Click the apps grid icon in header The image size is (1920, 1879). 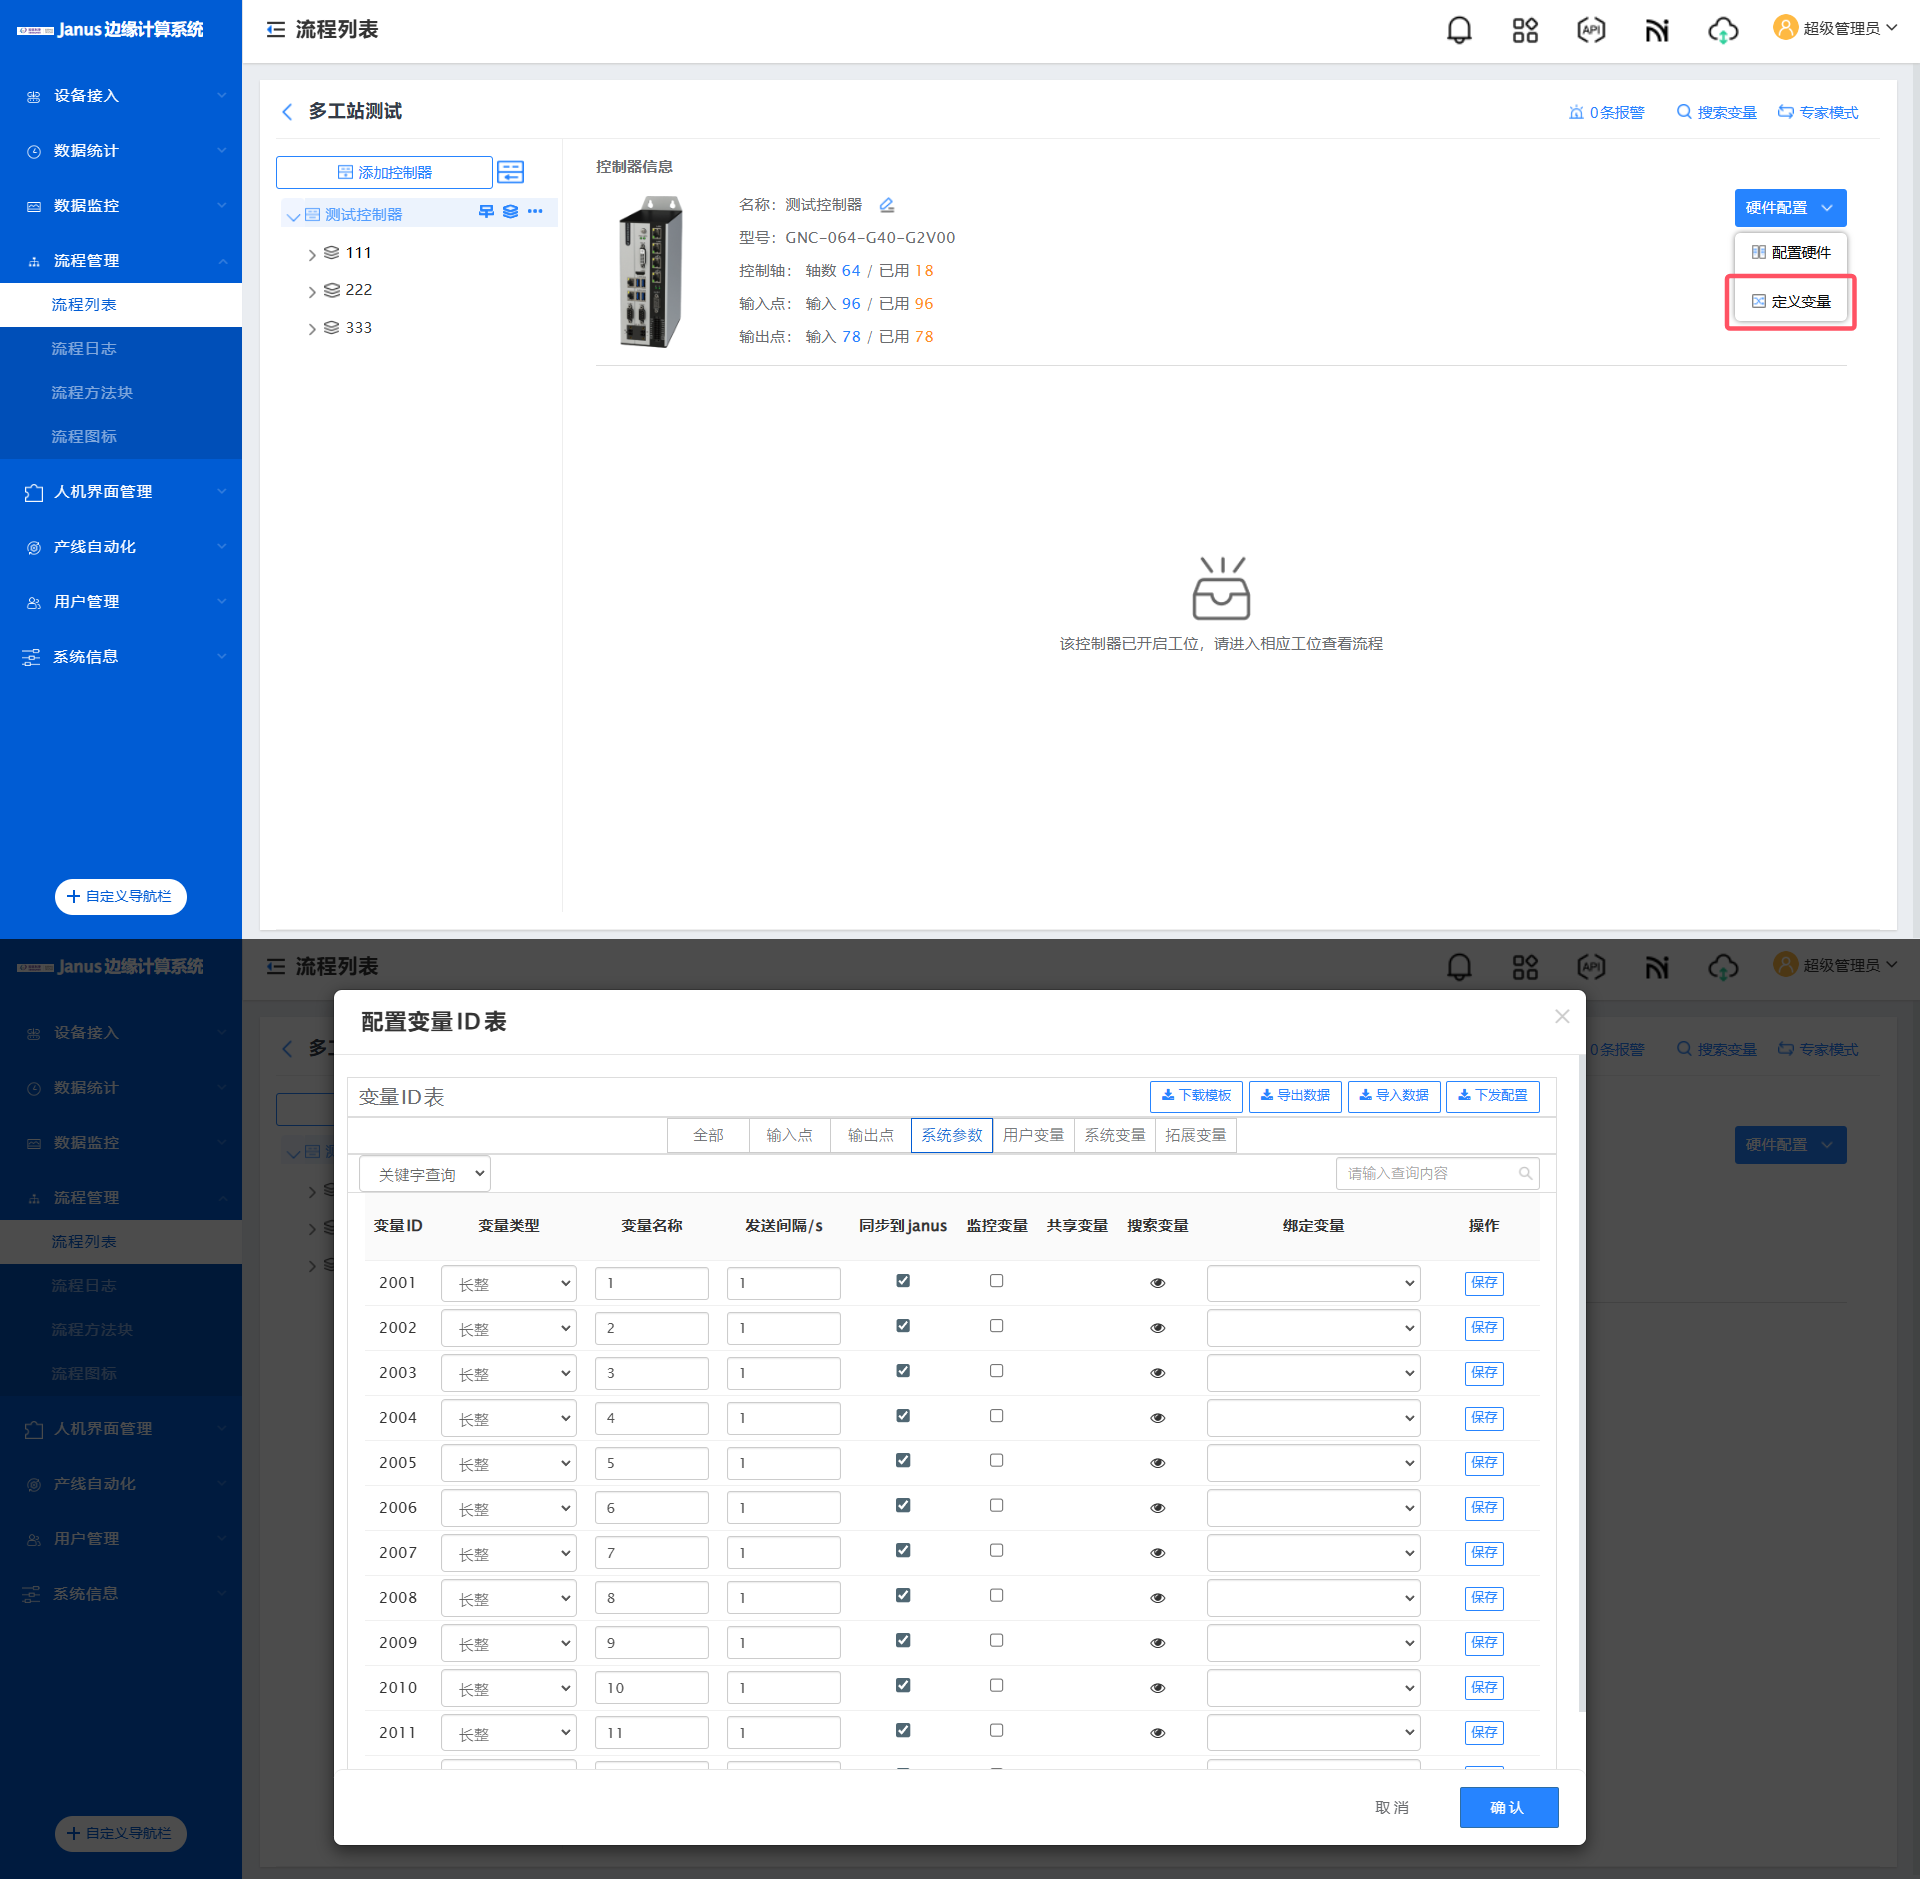click(1524, 30)
